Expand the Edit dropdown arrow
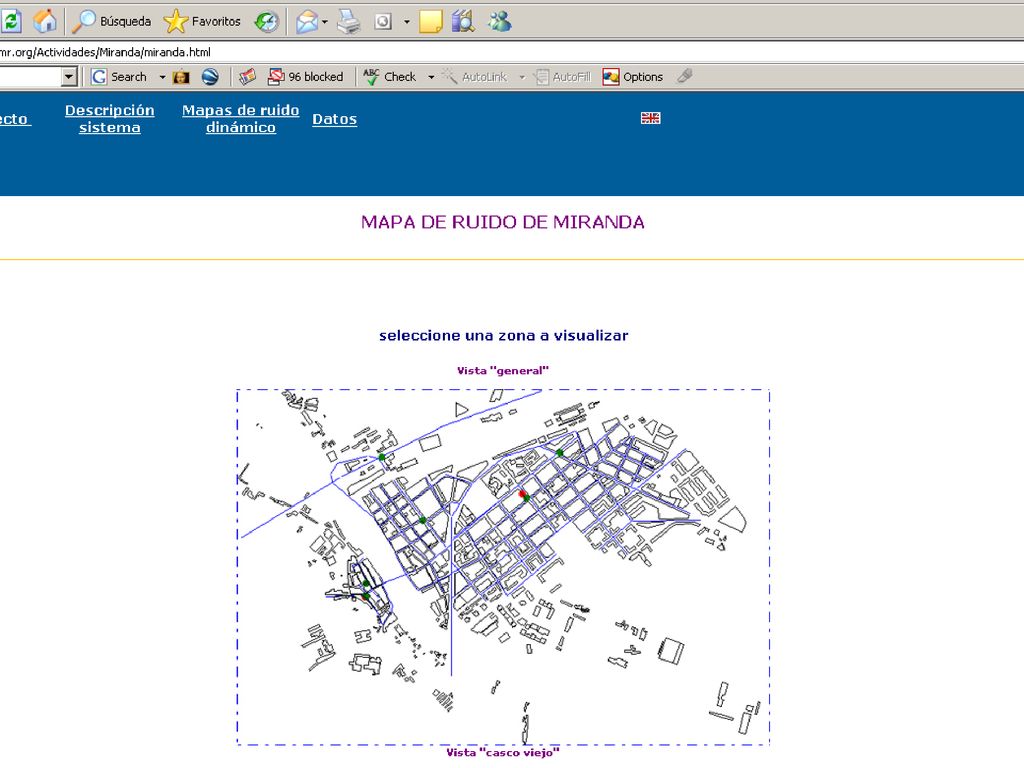 [407, 22]
